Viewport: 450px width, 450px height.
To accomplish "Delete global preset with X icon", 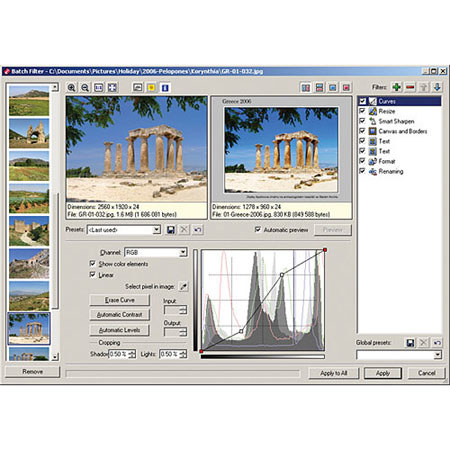I will point(424,342).
